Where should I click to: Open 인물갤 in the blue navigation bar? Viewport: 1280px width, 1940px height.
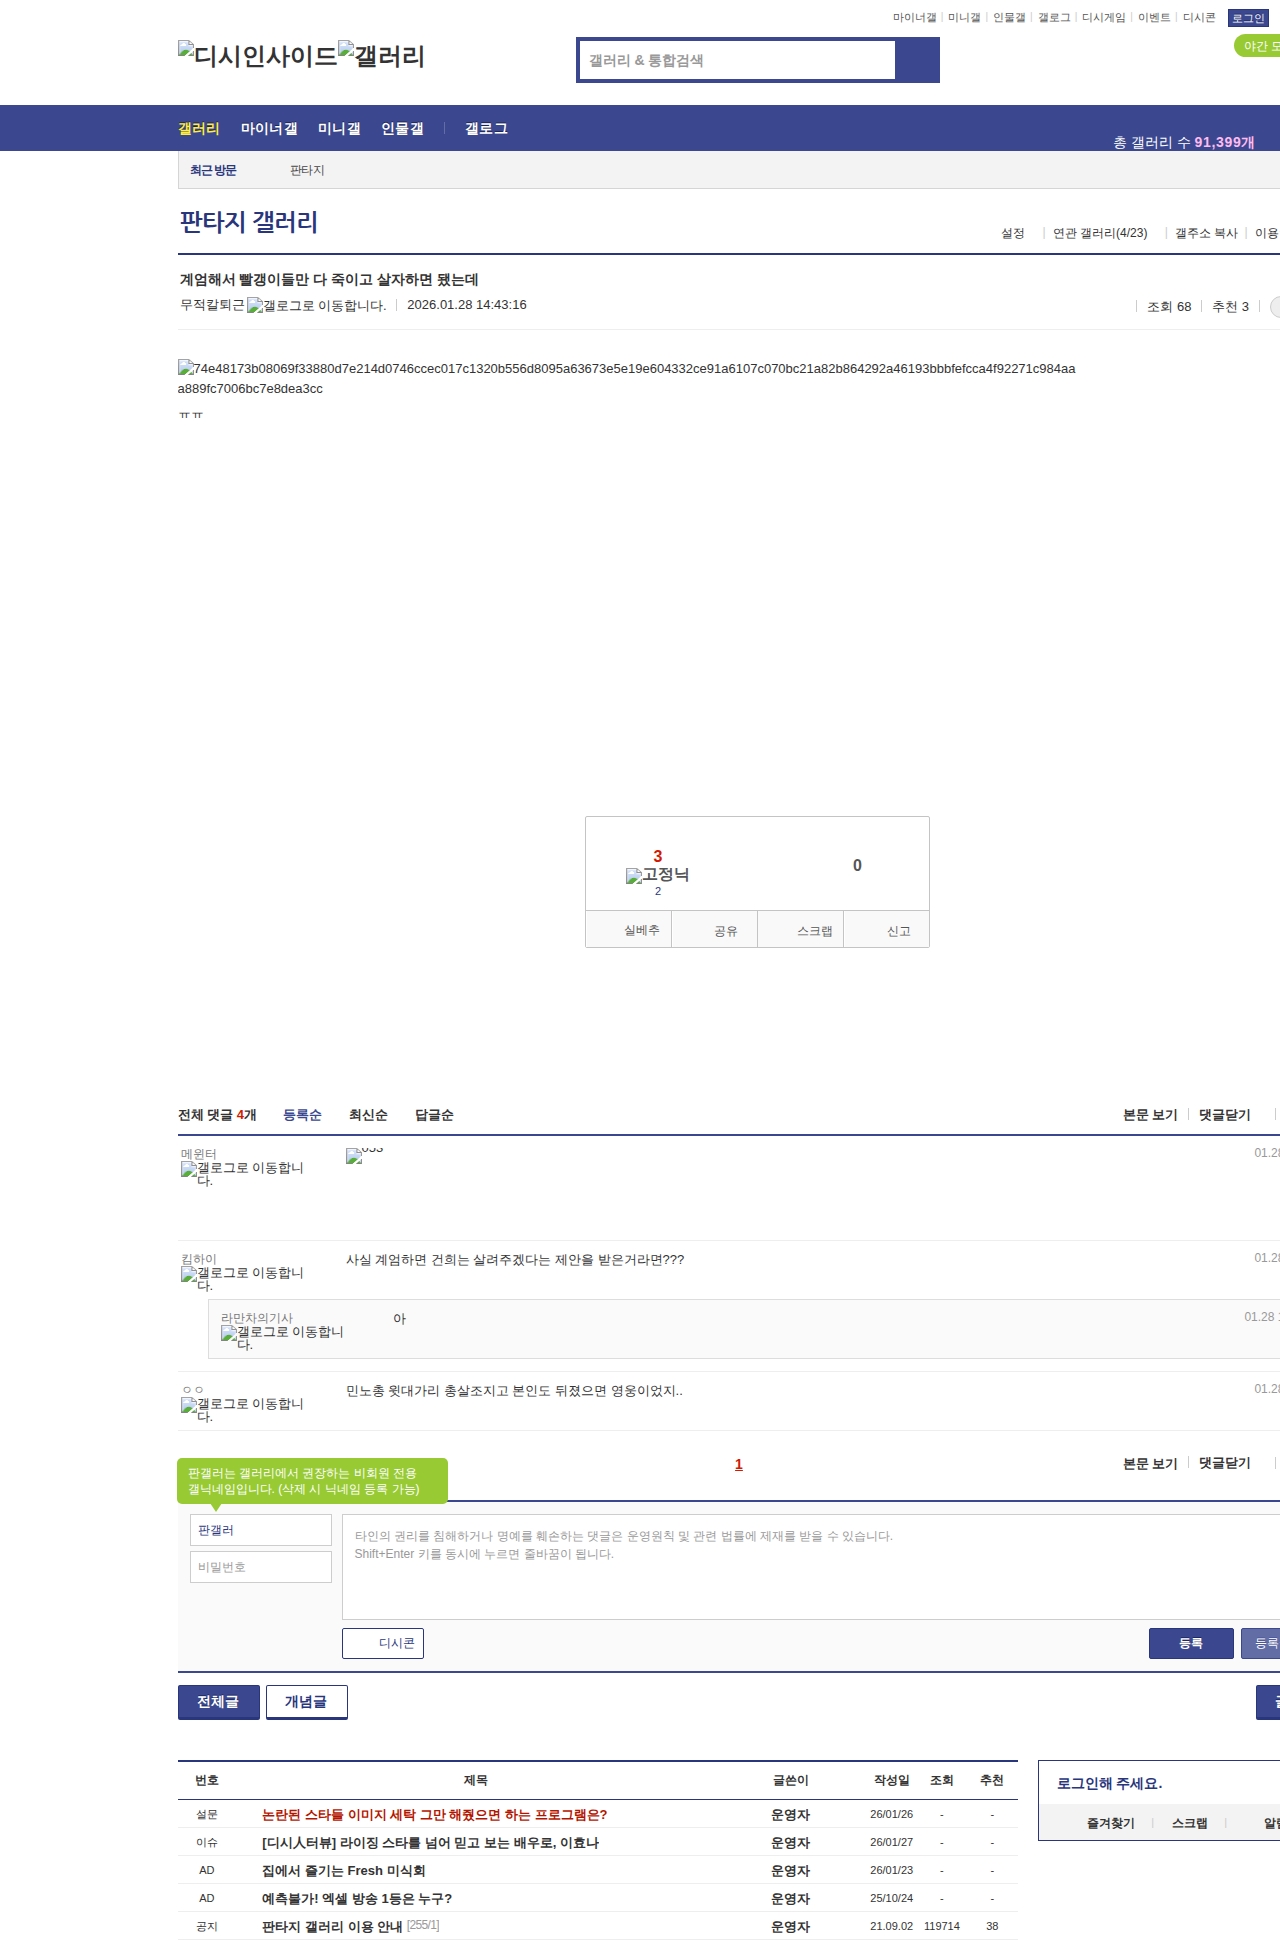[402, 128]
